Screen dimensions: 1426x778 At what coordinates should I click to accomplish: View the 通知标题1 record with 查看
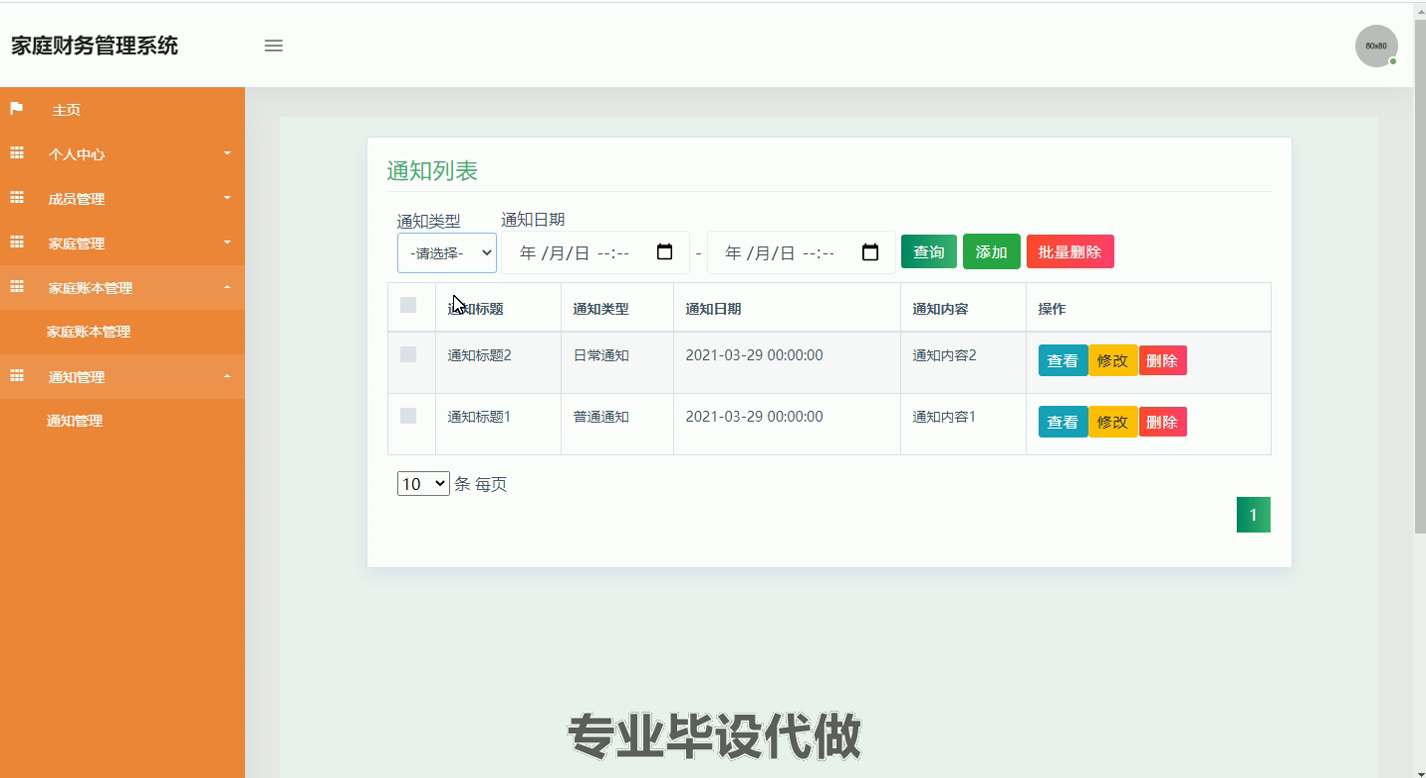tap(1063, 422)
